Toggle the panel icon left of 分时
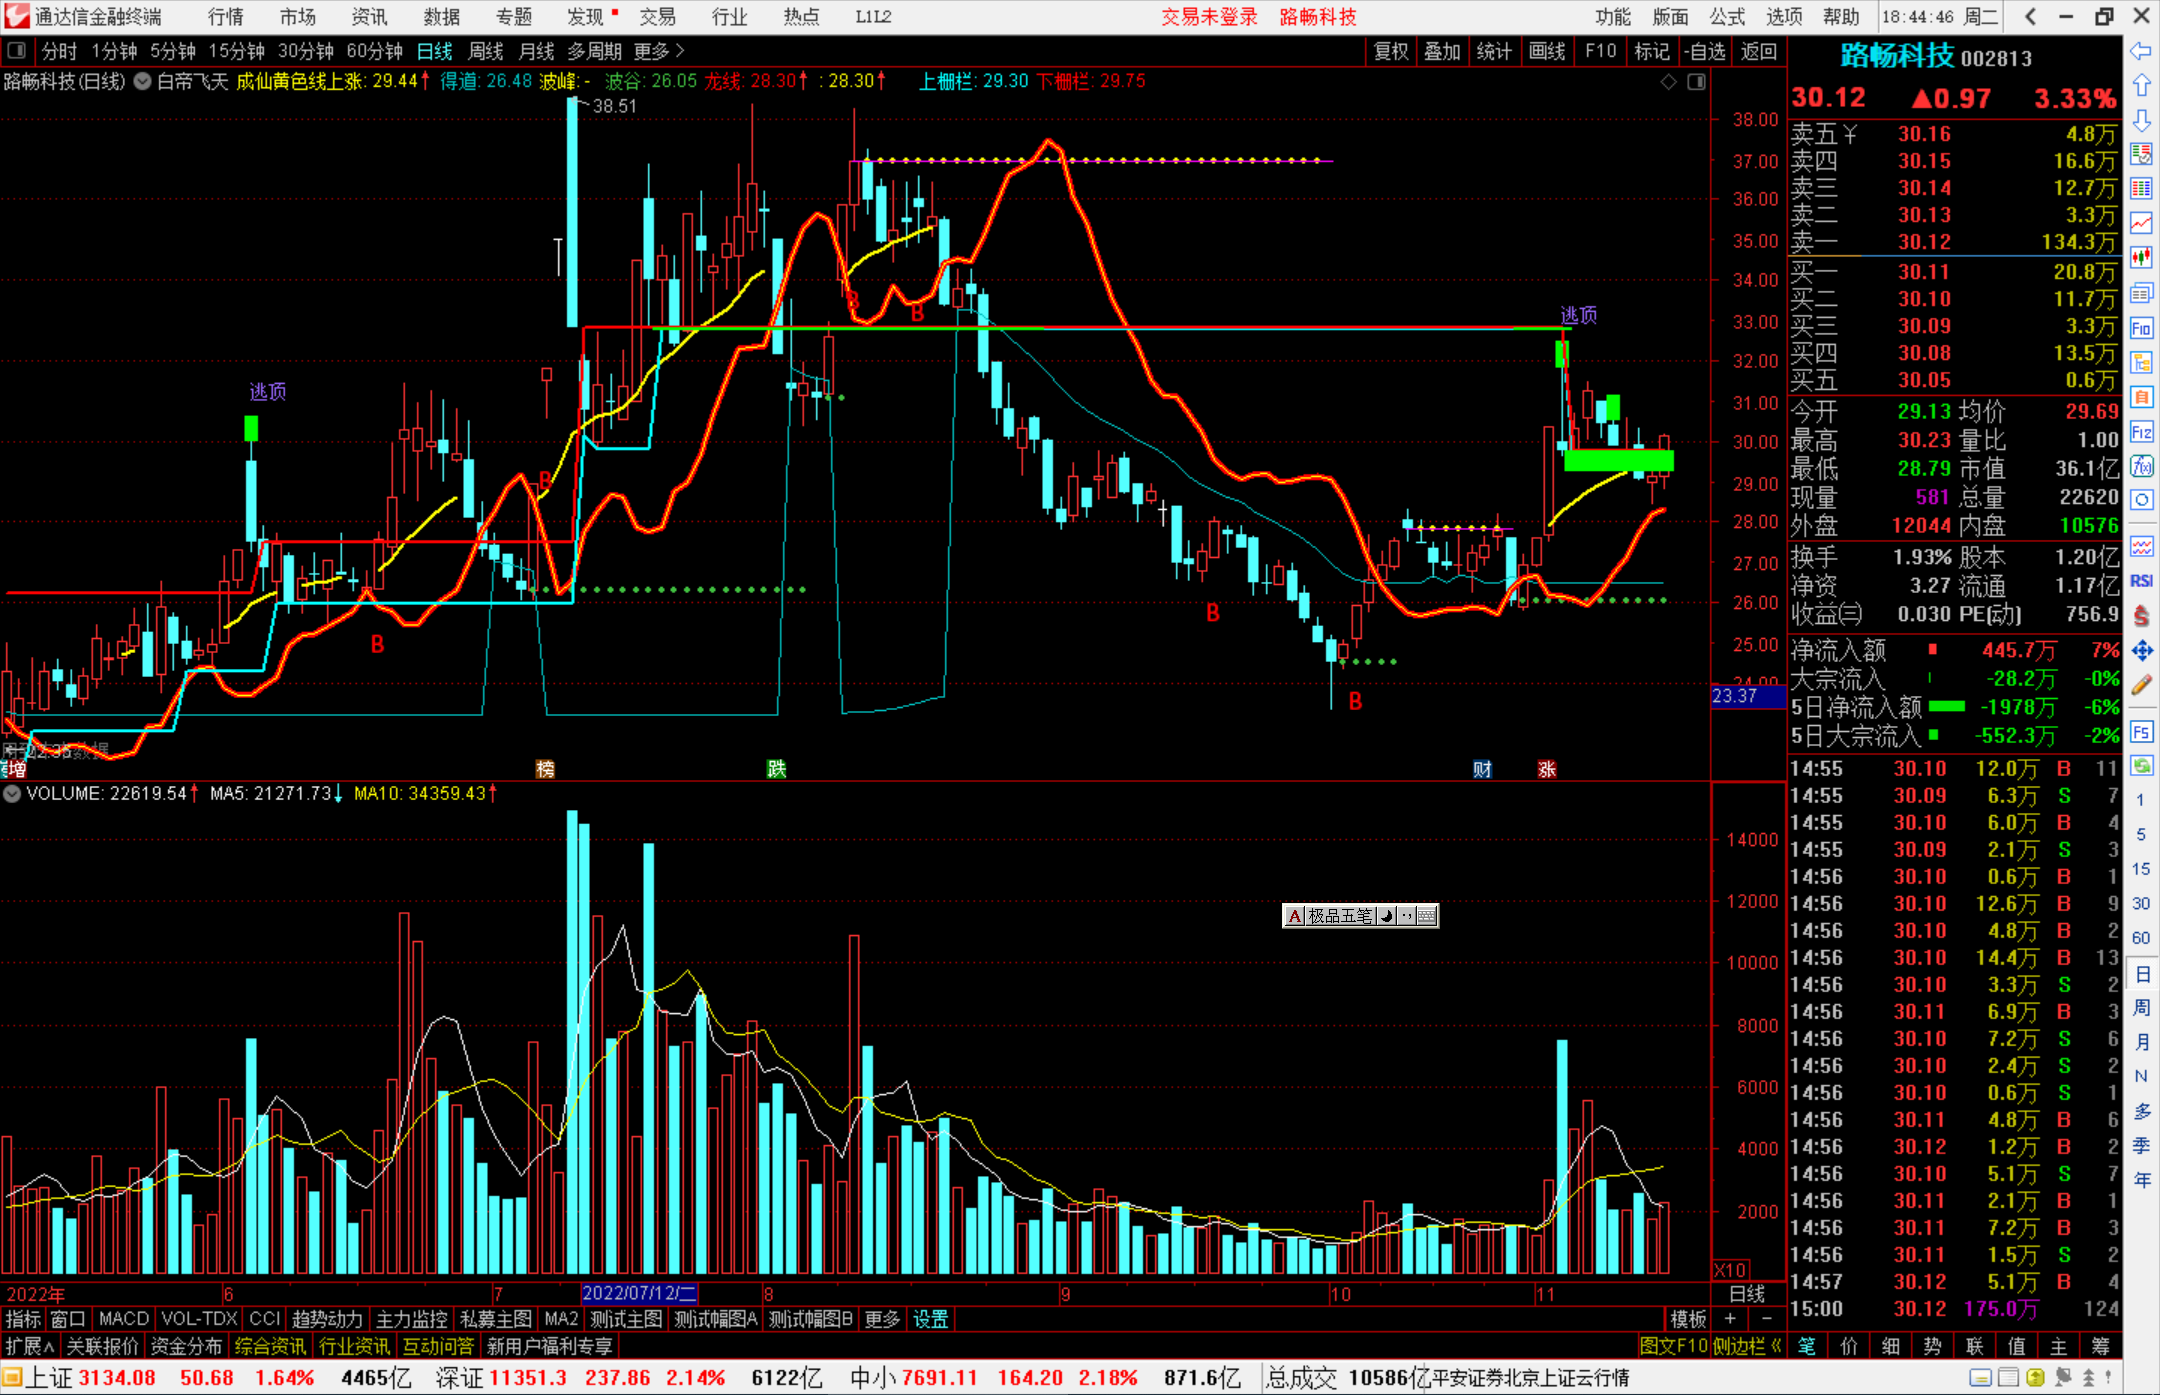2160x1395 pixels. pos(17,50)
